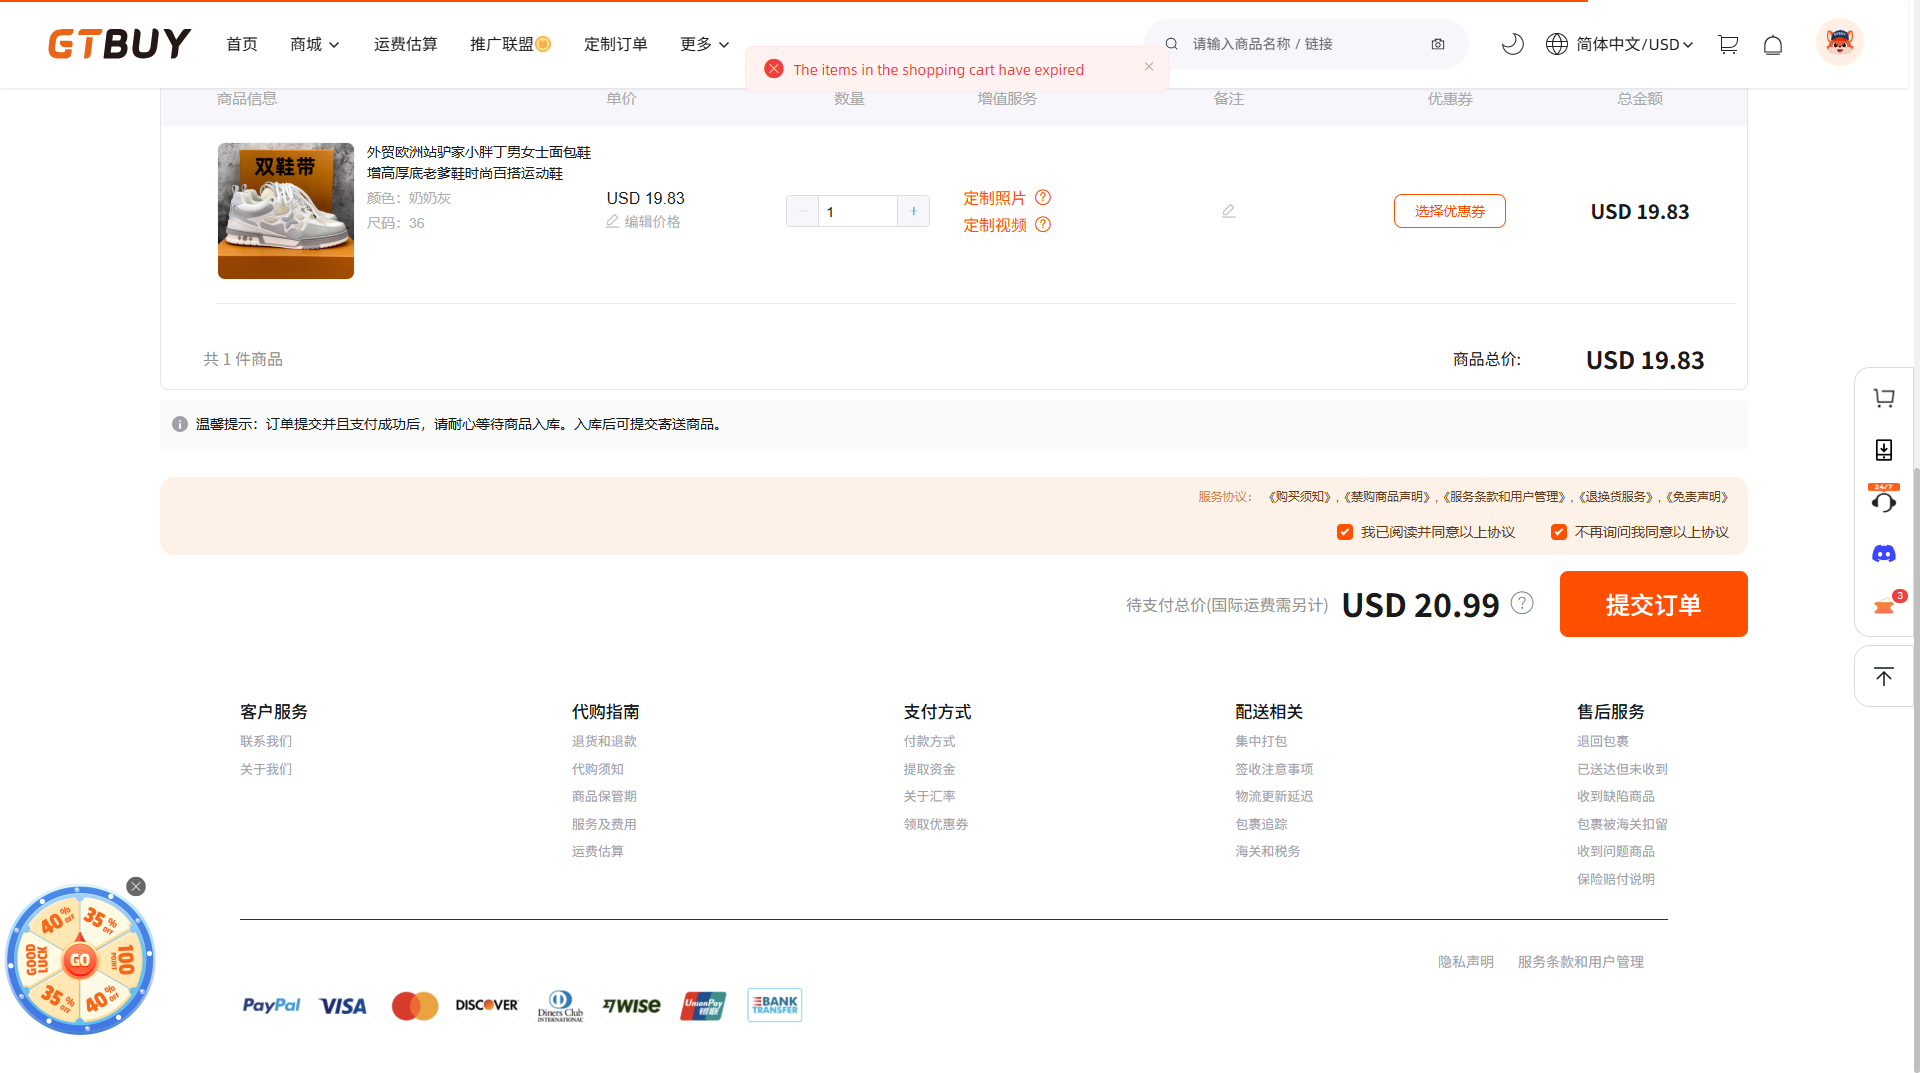Open the shopping cart in header

1728,45
